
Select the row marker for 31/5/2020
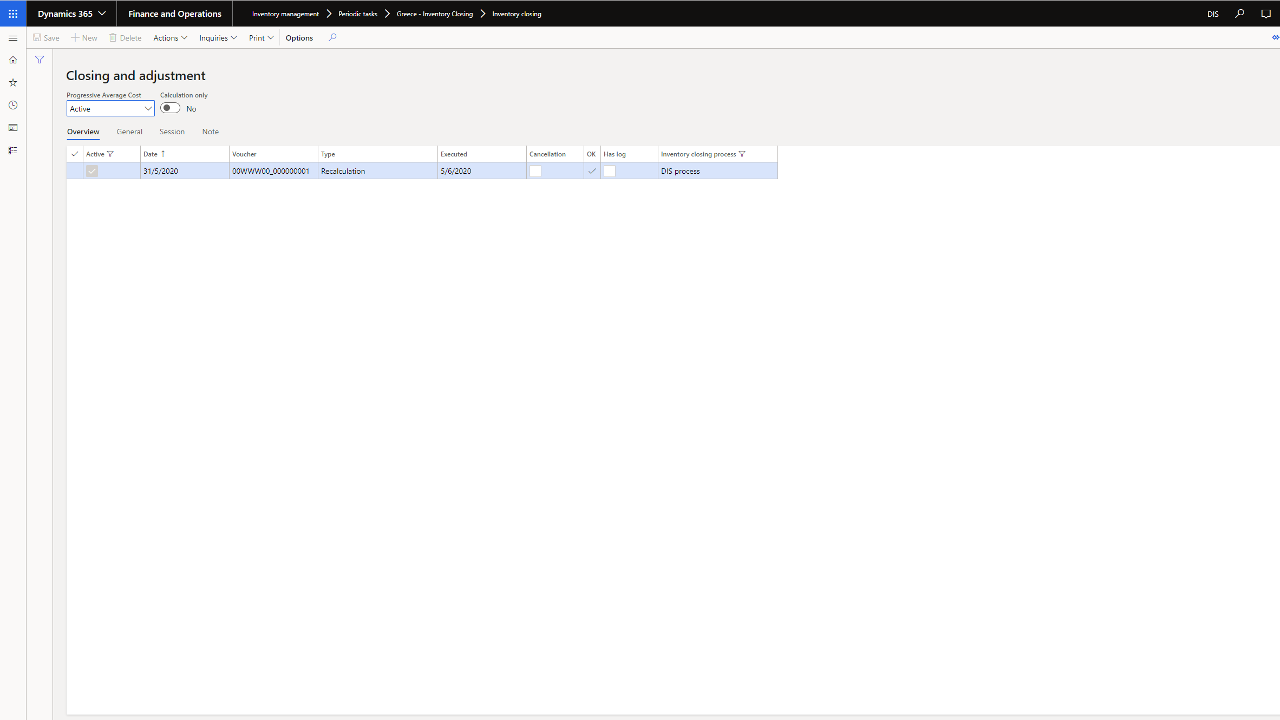pos(75,171)
